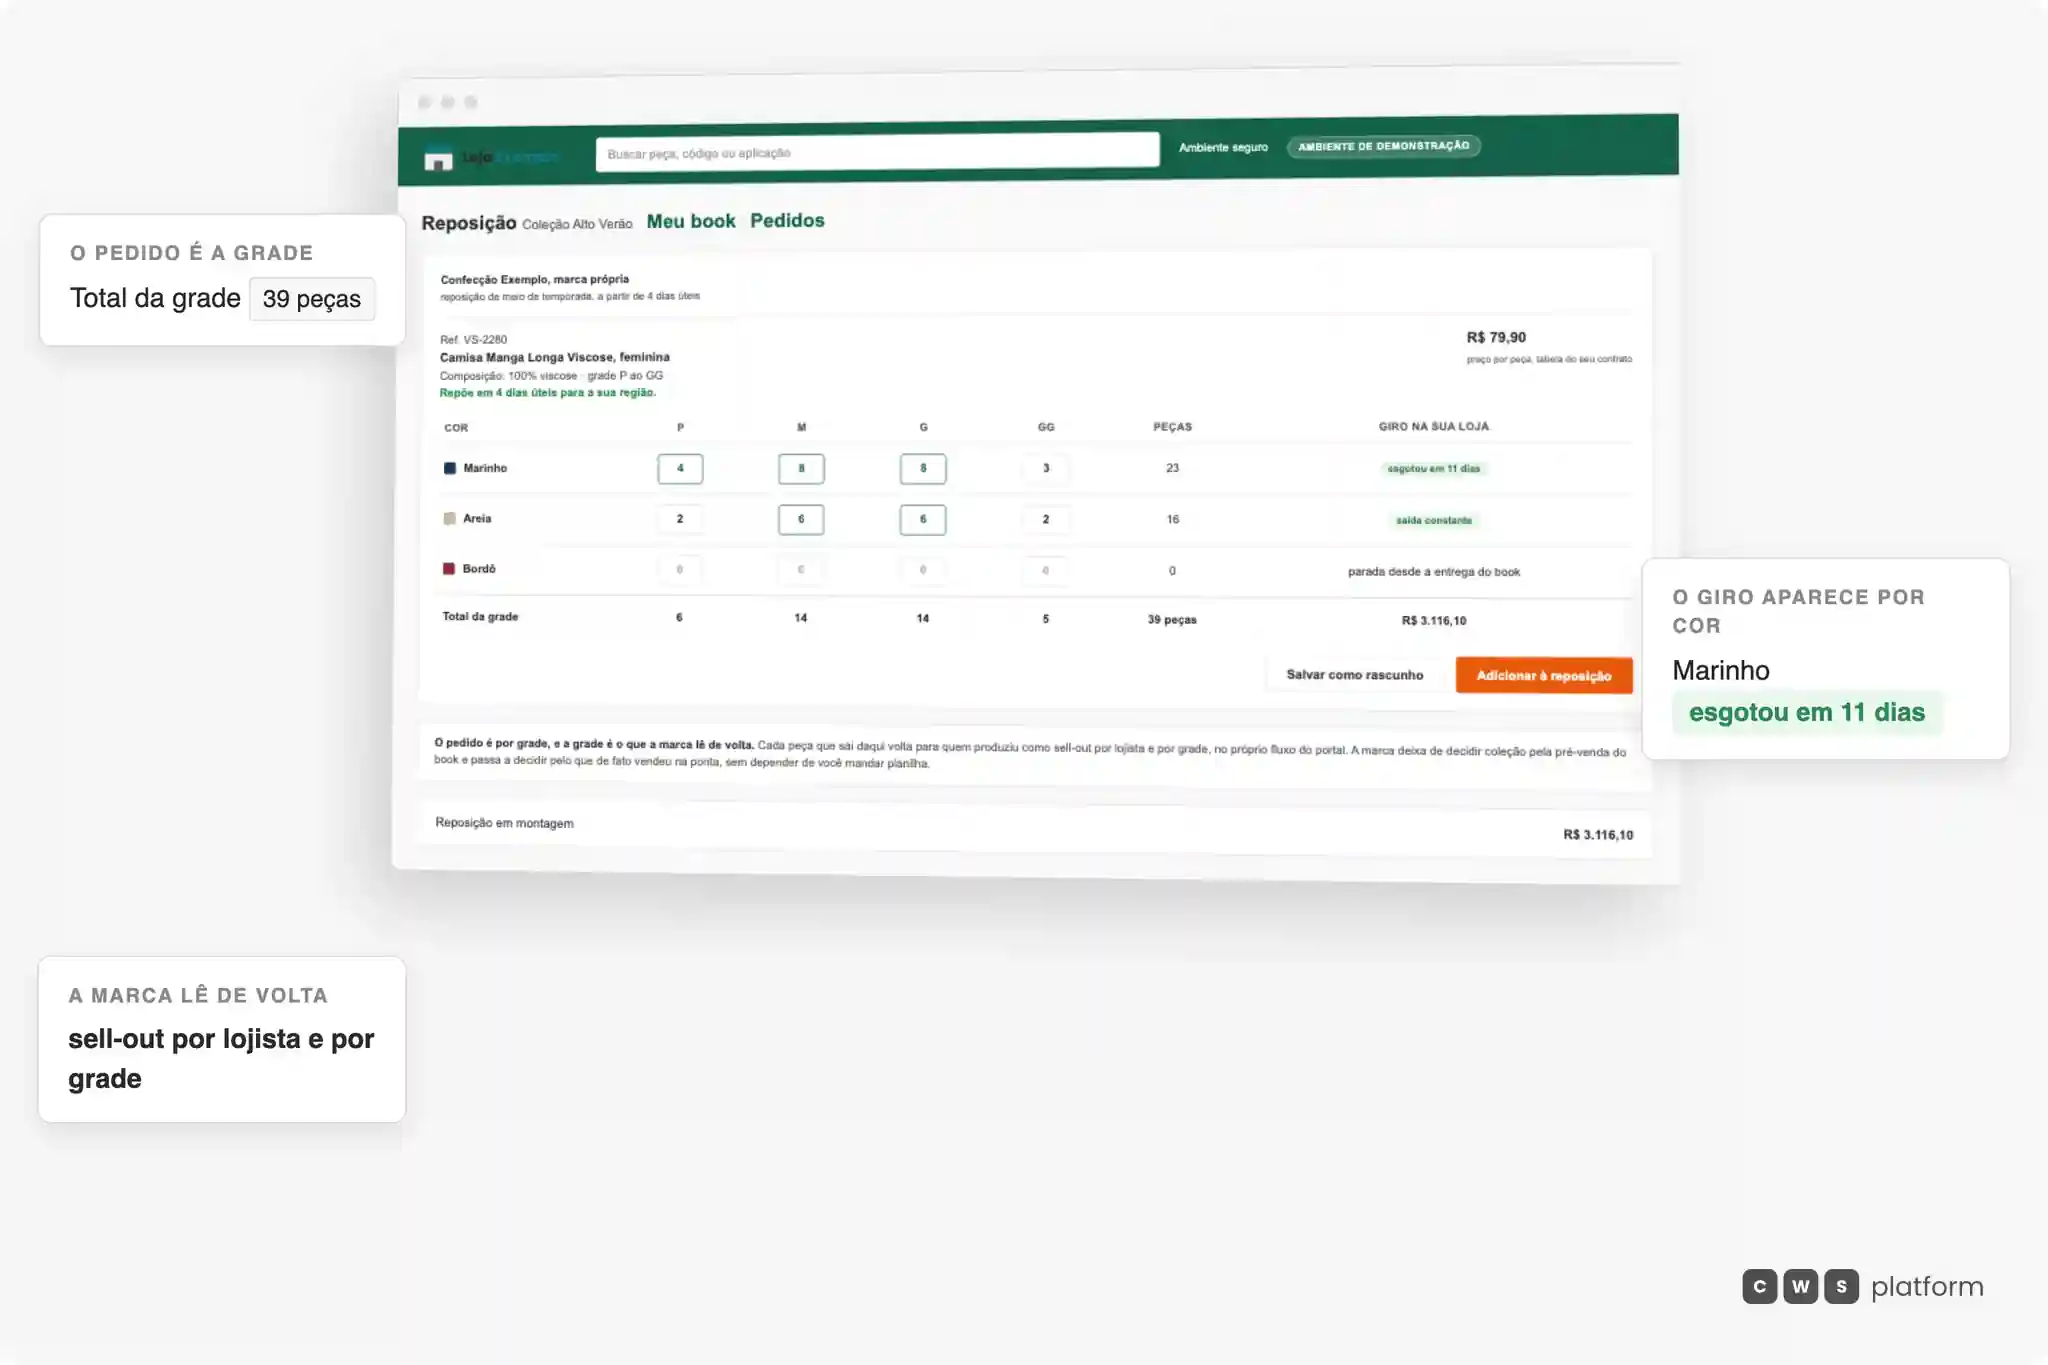Viewport: 2048px width, 1365px height.
Task: Click 'parada desde a entrega do book' text
Action: pos(1434,572)
